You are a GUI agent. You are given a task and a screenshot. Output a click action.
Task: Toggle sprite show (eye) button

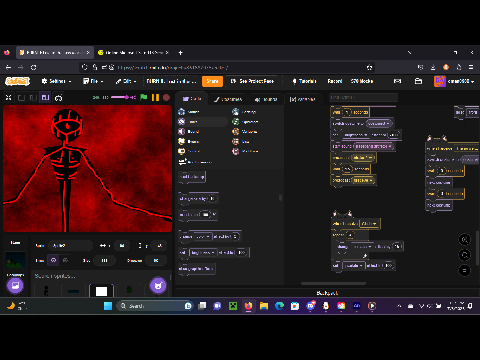click(53, 260)
